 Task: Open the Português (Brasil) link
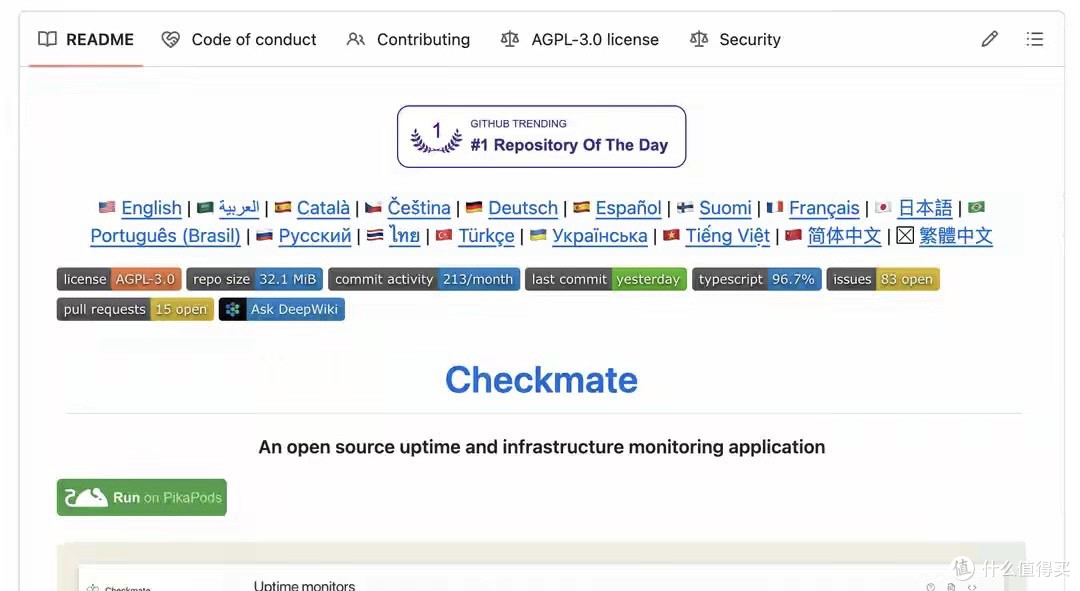(x=165, y=236)
